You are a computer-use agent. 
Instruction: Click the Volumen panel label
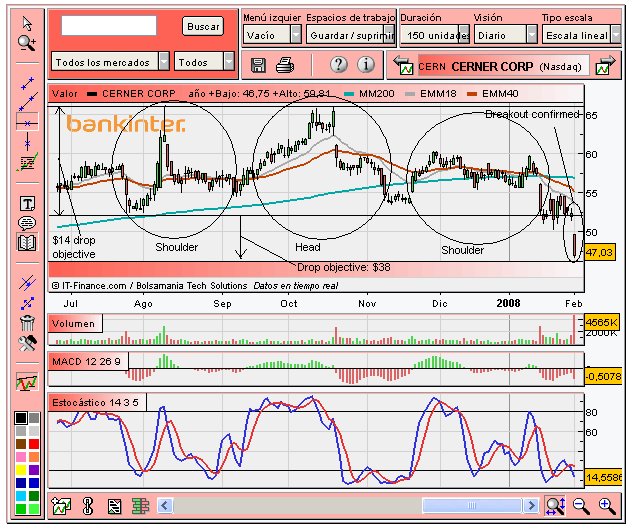(x=73, y=323)
